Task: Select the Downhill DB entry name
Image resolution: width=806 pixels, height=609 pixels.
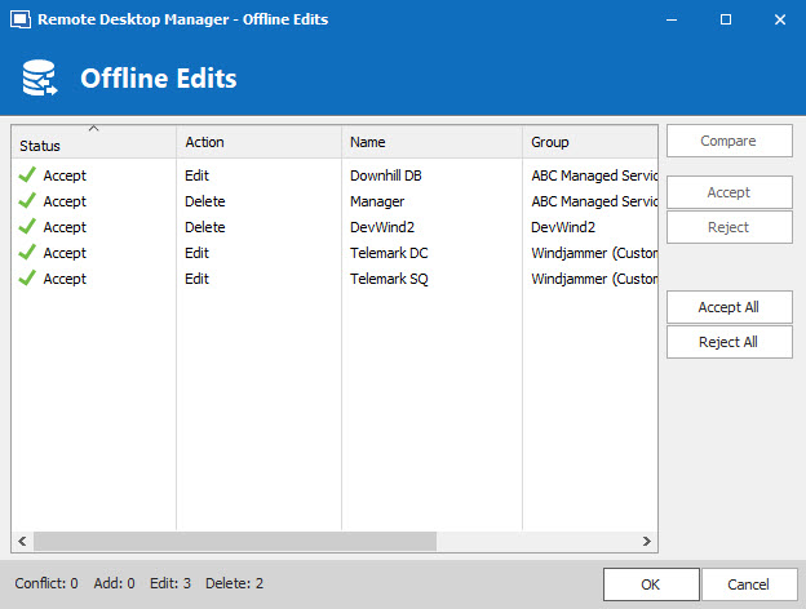Action: [x=386, y=175]
